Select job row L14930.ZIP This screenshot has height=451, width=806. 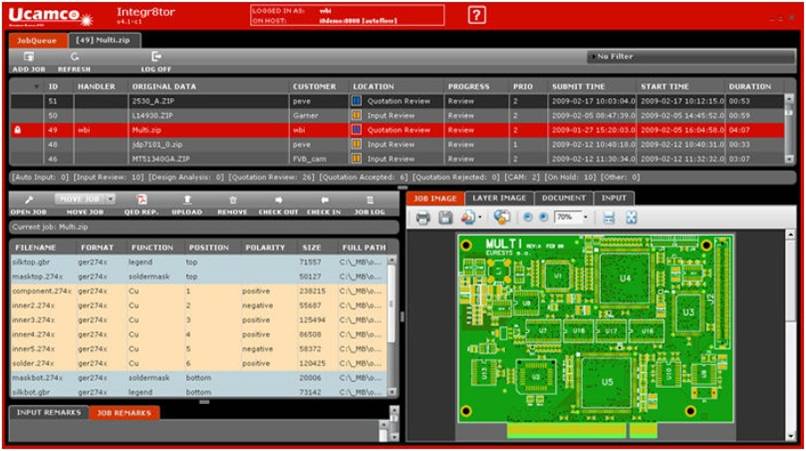[397, 116]
